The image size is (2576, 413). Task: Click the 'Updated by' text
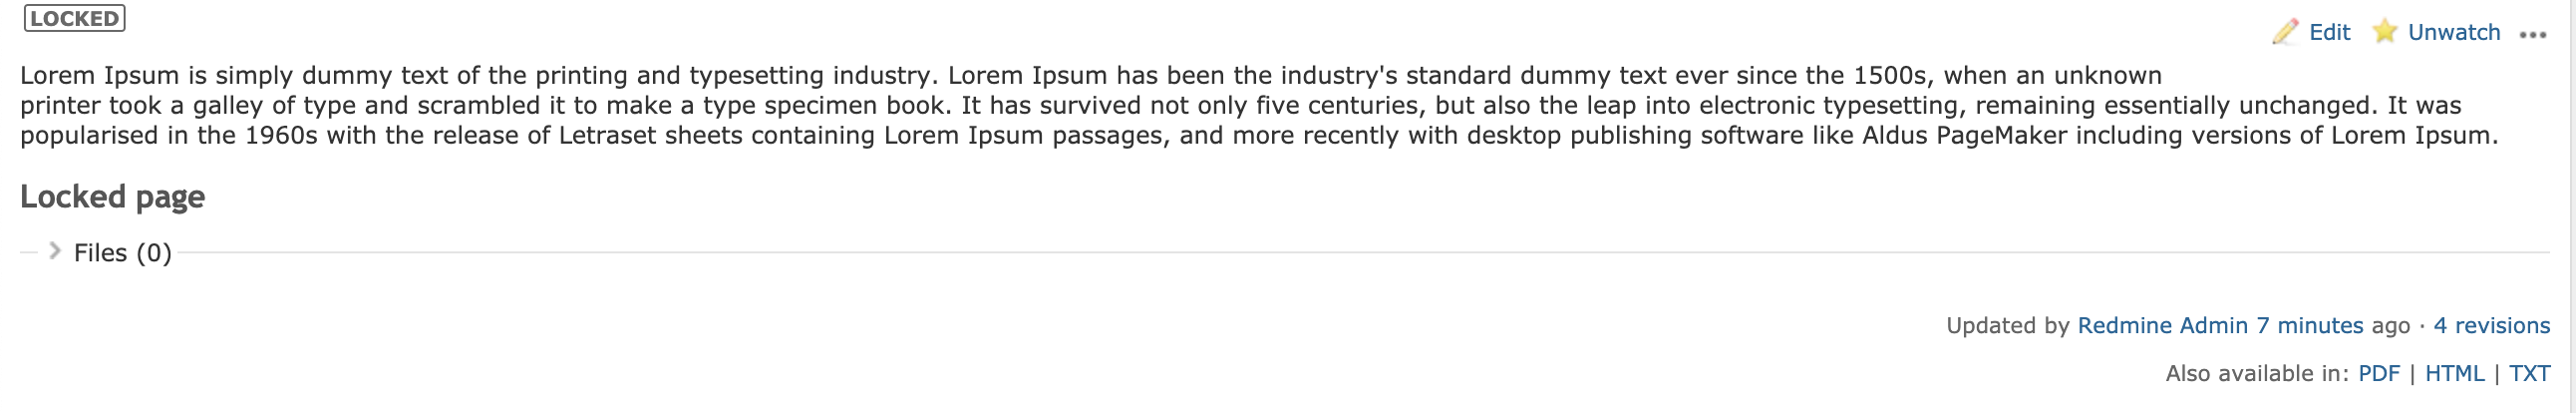[x=2007, y=325]
